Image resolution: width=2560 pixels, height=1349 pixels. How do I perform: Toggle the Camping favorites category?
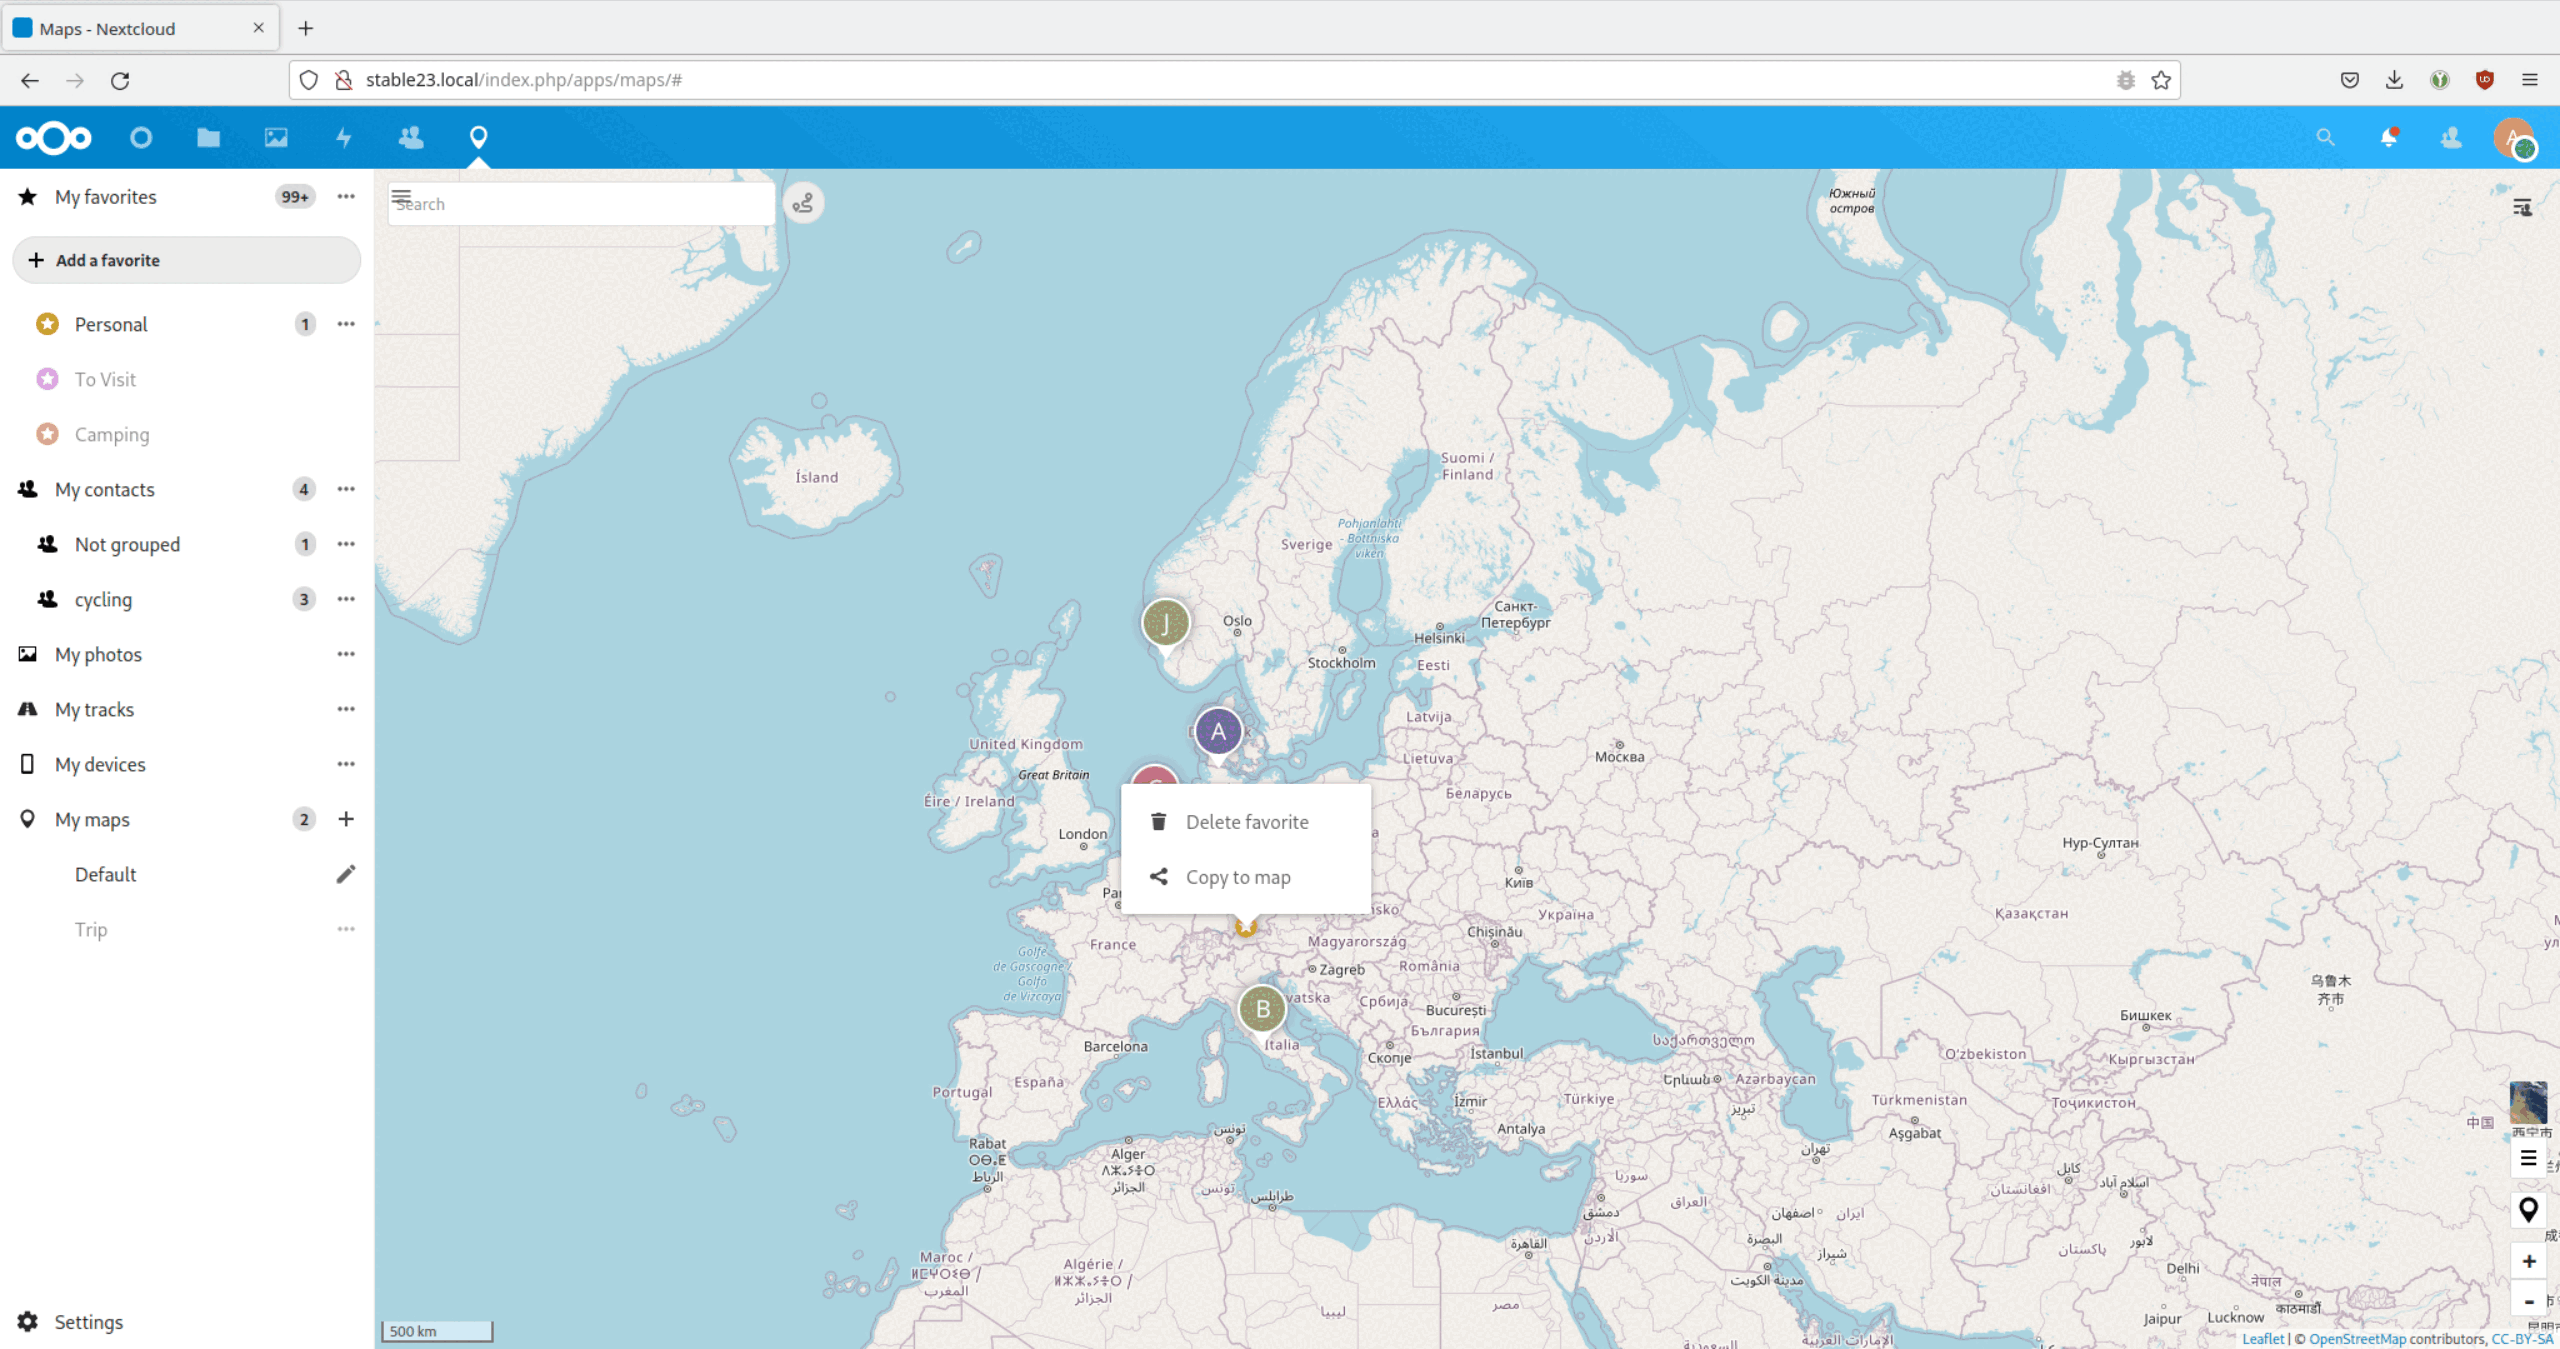tap(112, 434)
